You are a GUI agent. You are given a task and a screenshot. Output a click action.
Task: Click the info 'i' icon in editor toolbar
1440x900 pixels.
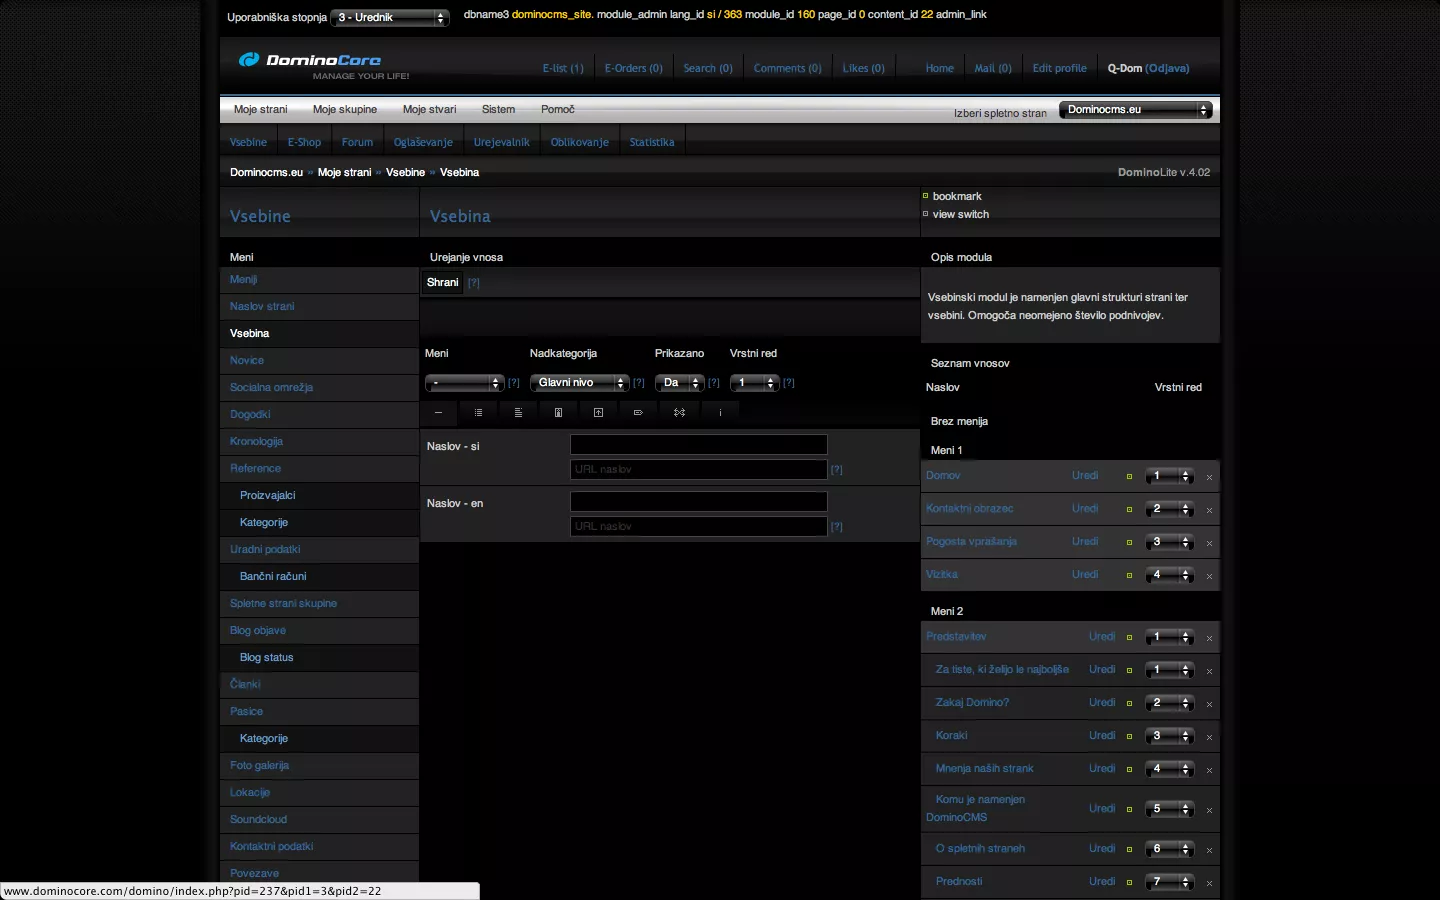tap(720, 413)
